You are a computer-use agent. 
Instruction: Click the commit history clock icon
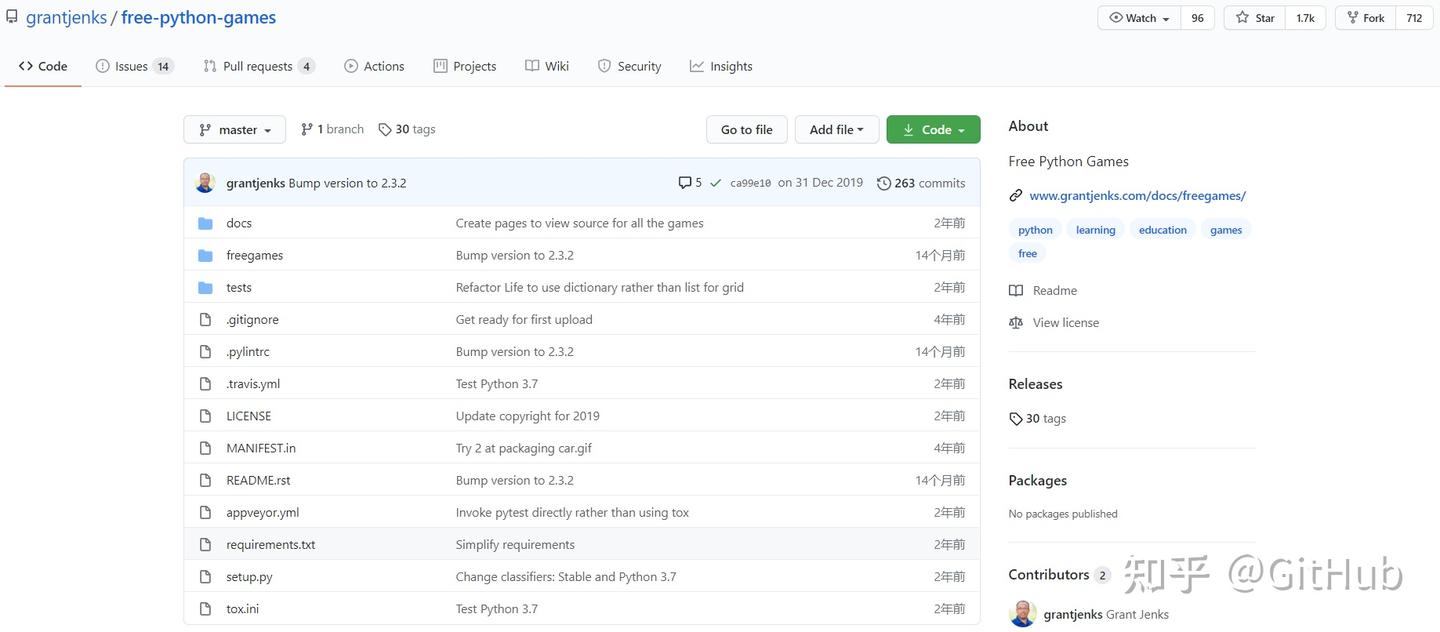(883, 183)
